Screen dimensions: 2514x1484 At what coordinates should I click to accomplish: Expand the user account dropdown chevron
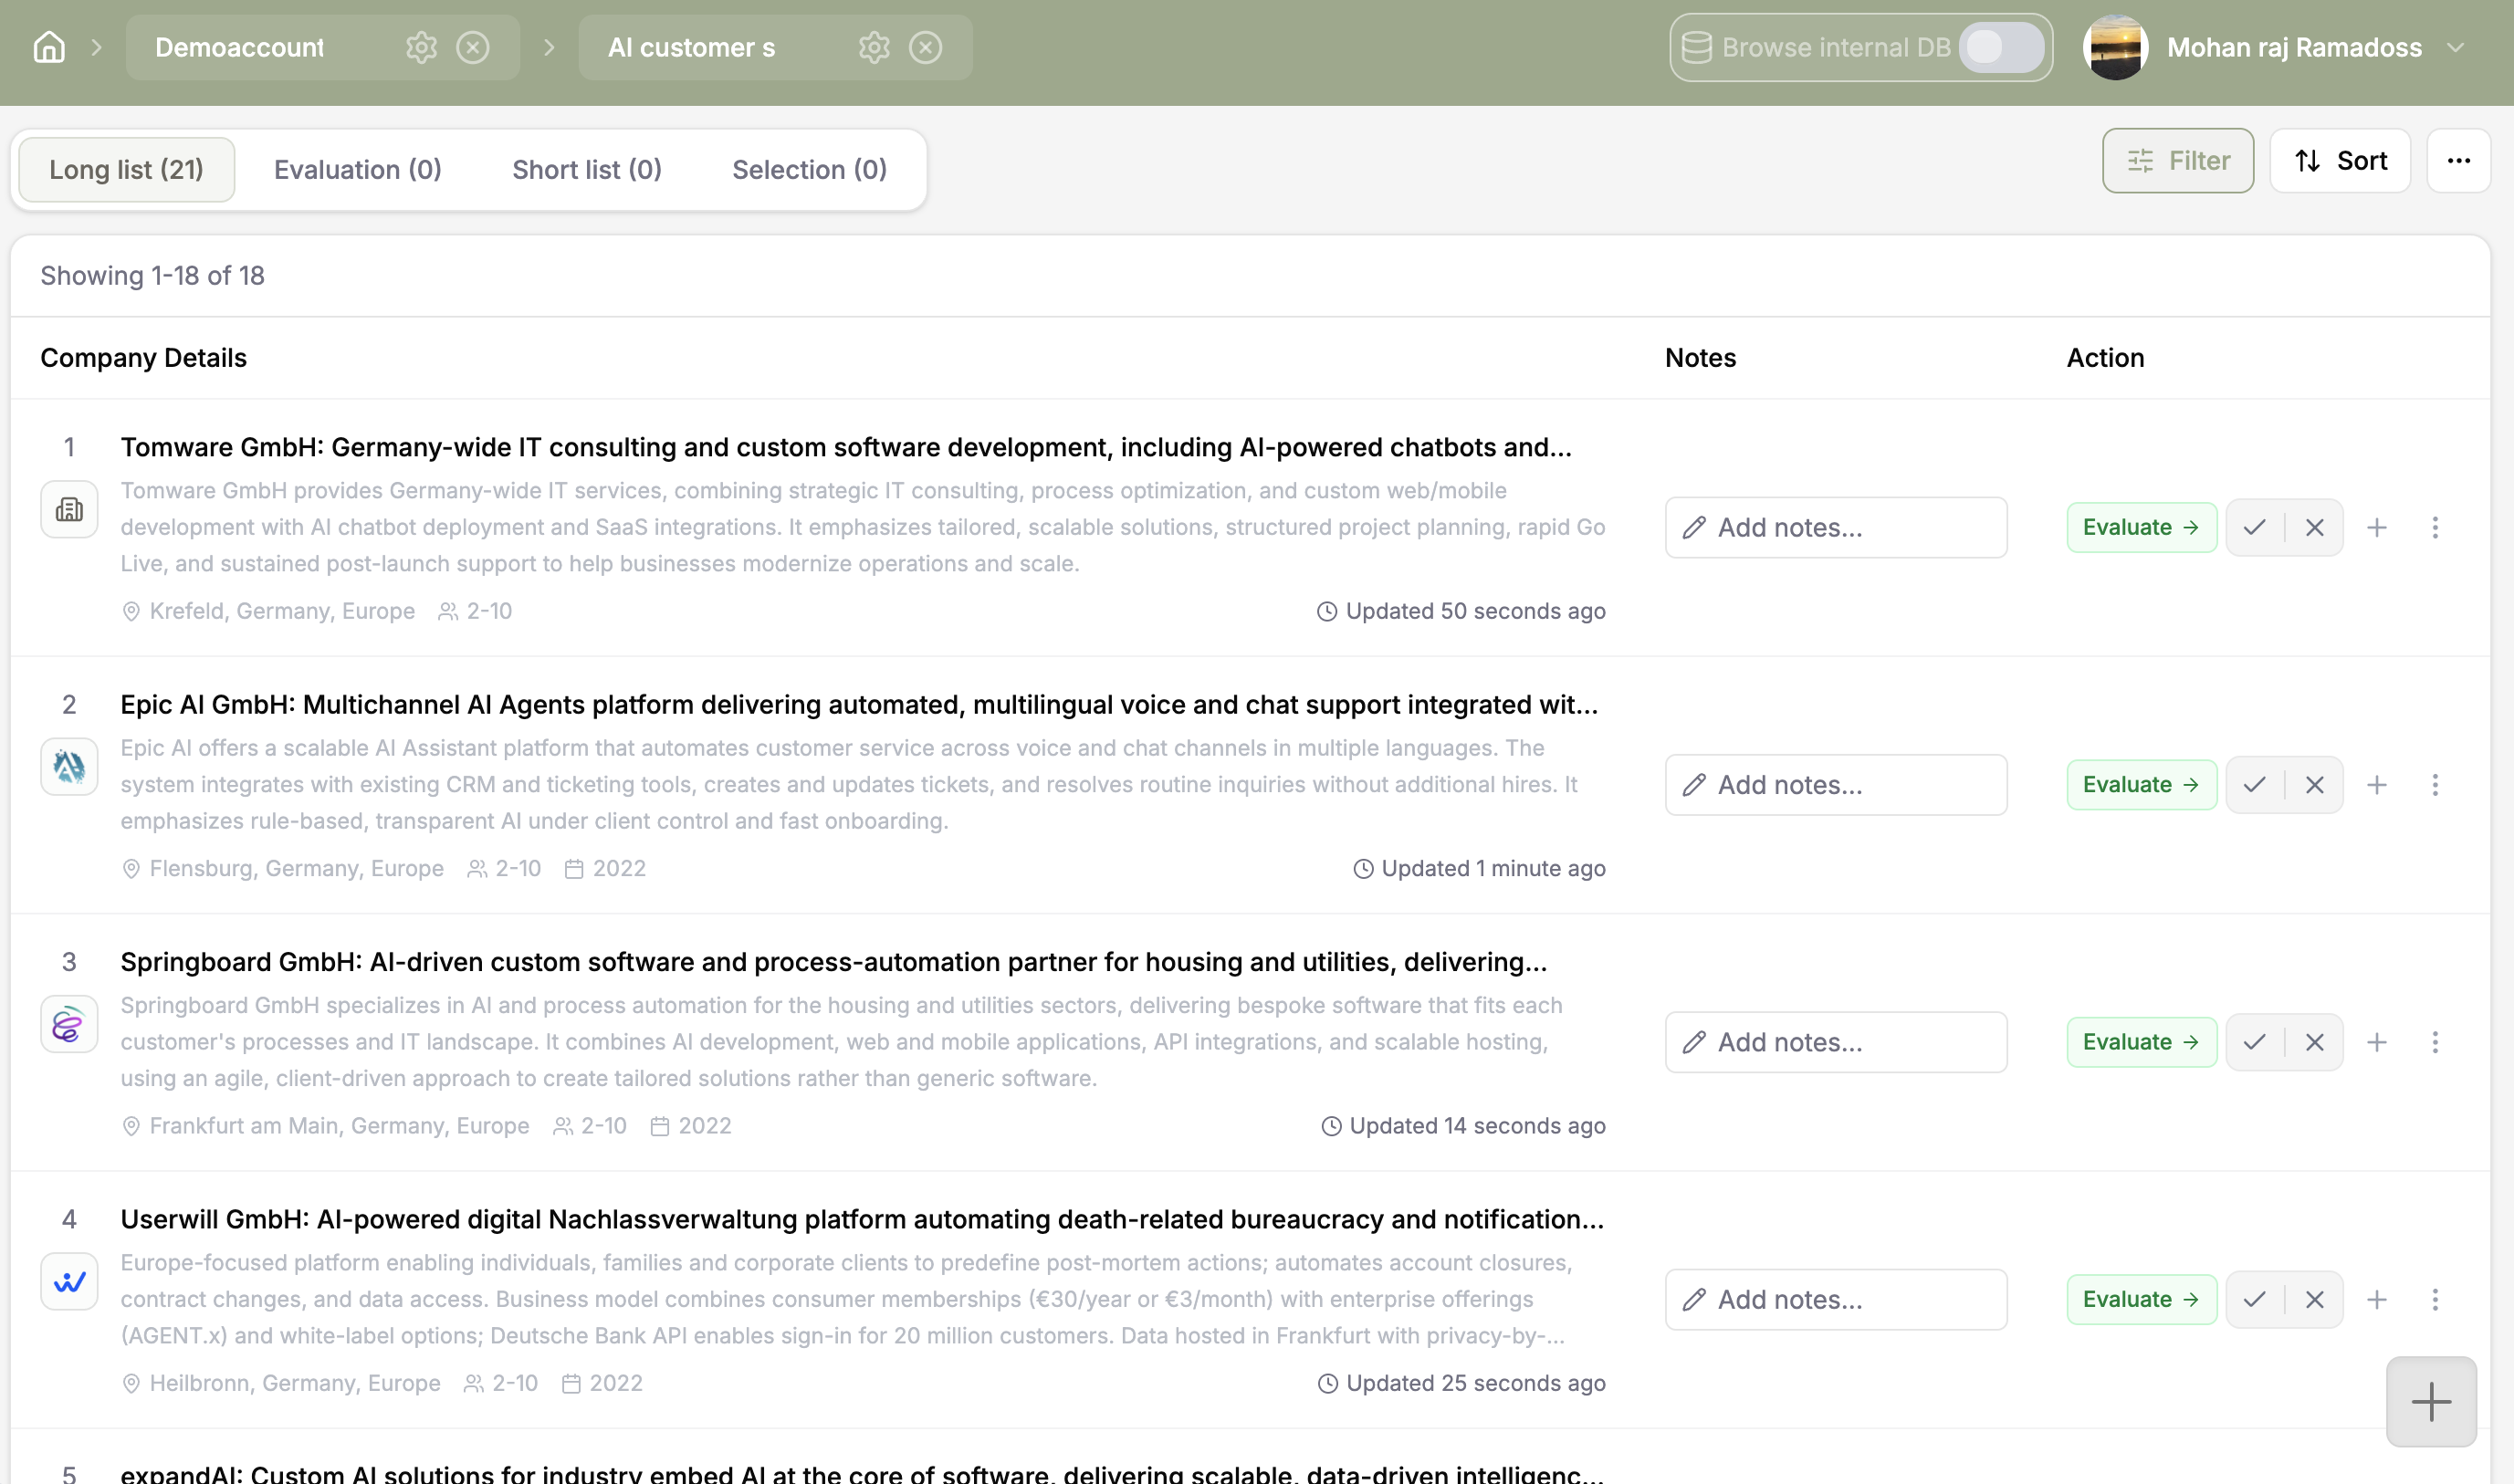pyautogui.click(x=2456, y=47)
